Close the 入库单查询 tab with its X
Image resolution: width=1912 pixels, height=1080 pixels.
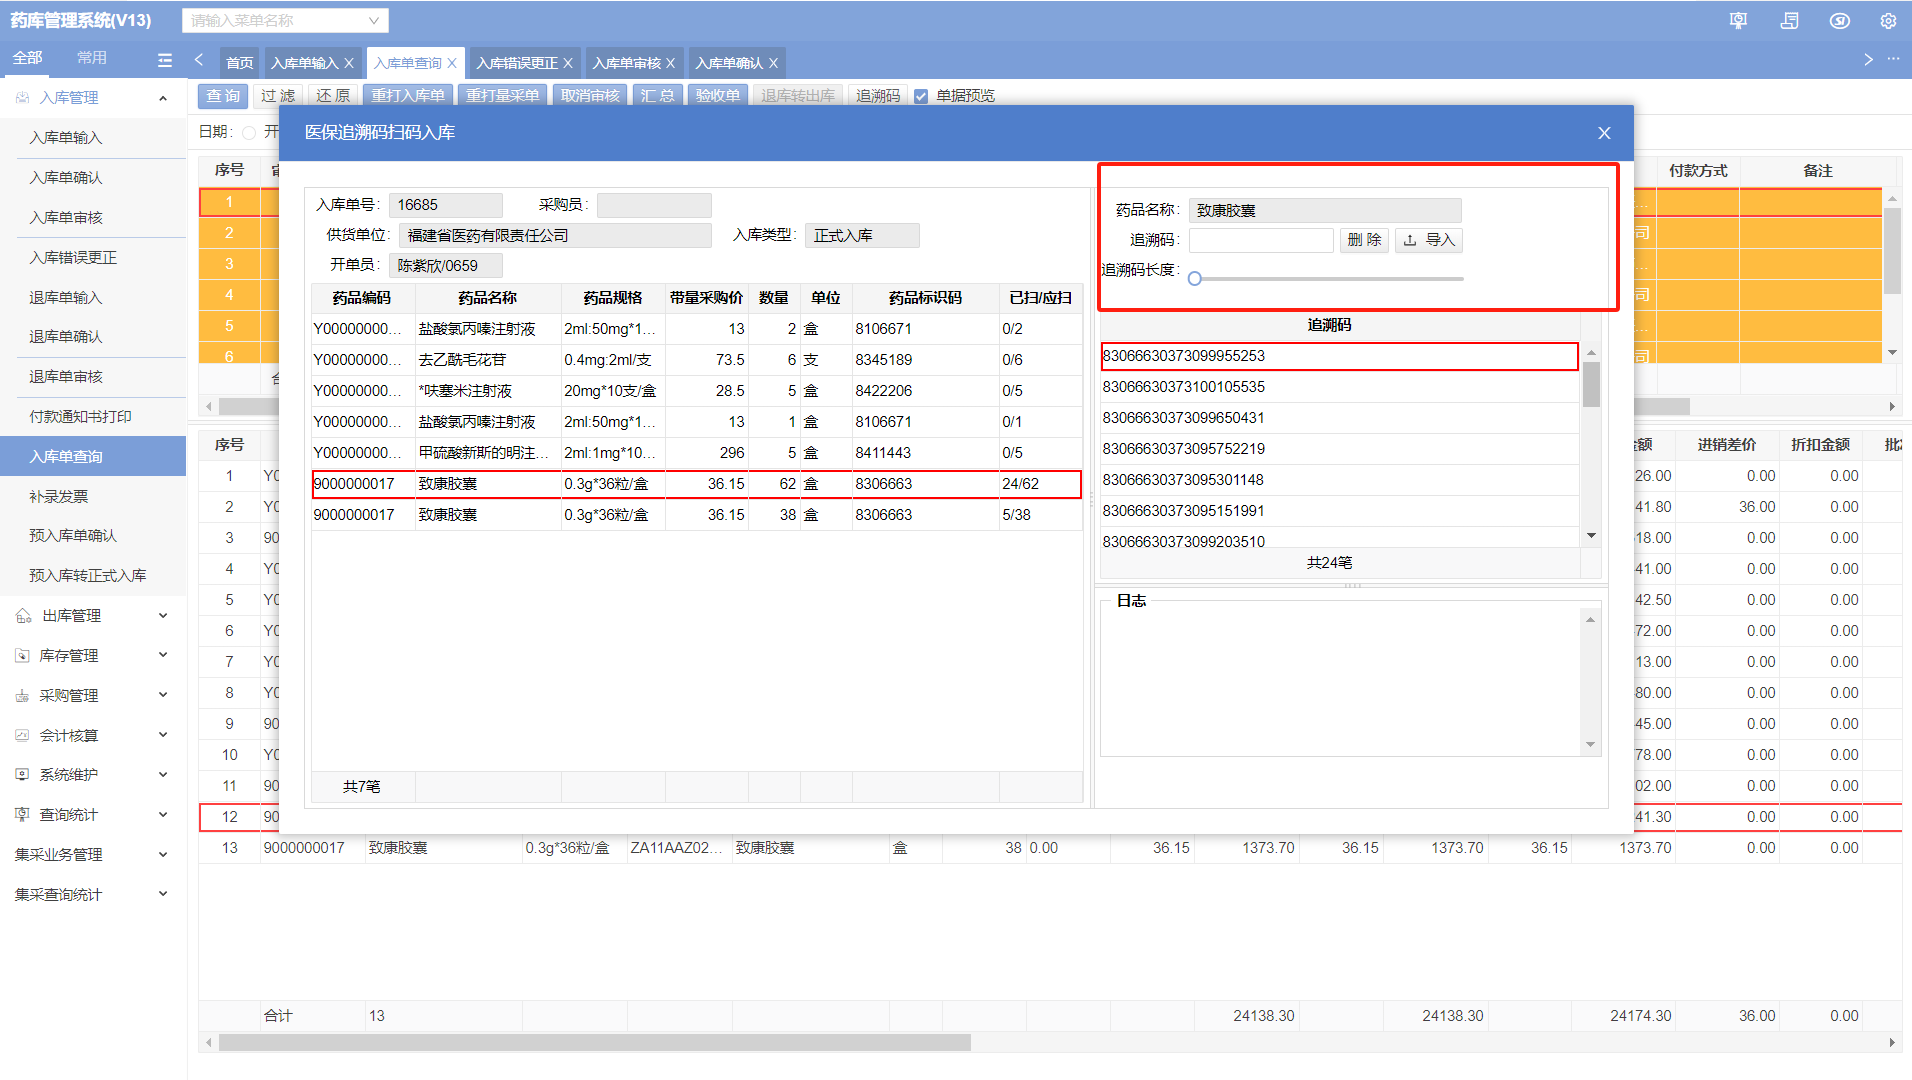click(x=452, y=63)
